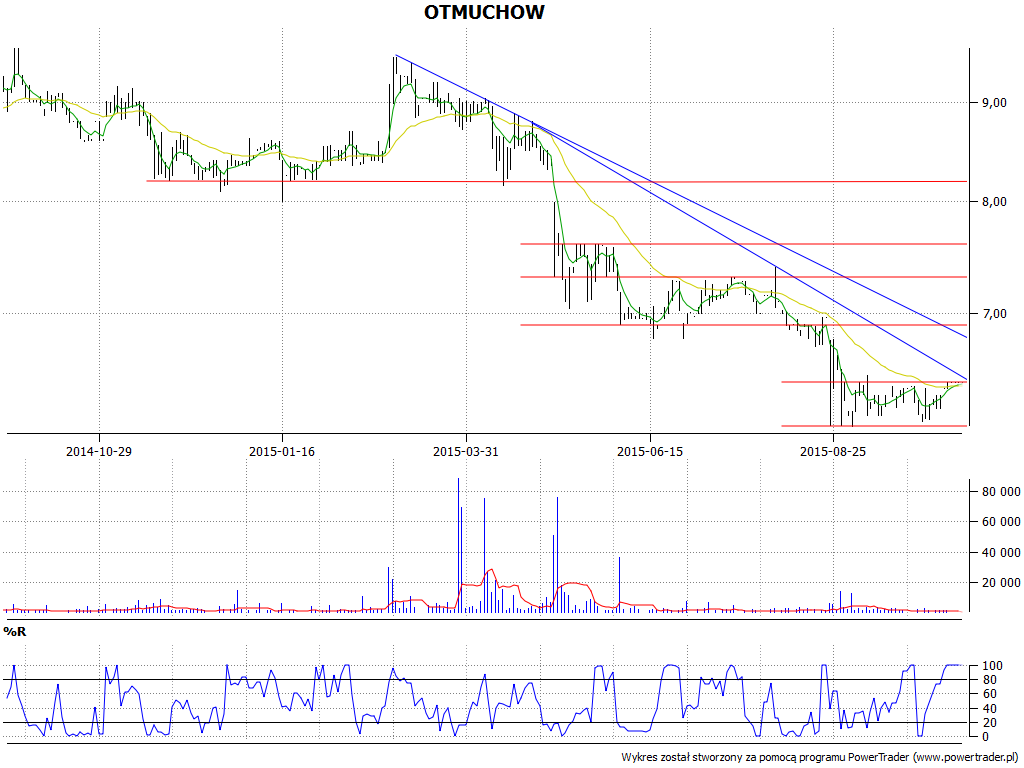This screenshot has height=768, width=1024.
Task: Select the 2015-03-31 date label
Action: coord(466,451)
